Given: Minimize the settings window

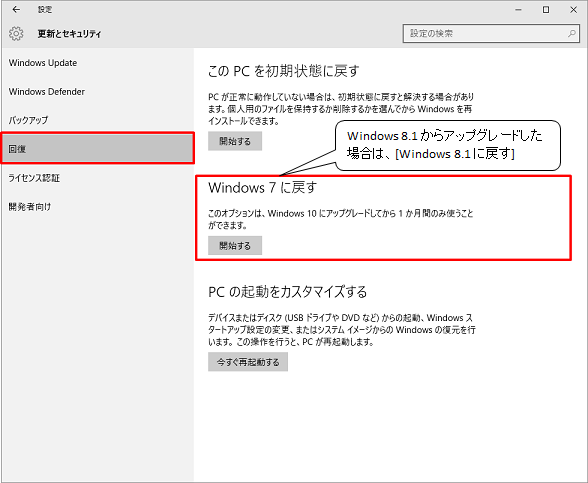Looking at the screenshot, I should pos(518,10).
